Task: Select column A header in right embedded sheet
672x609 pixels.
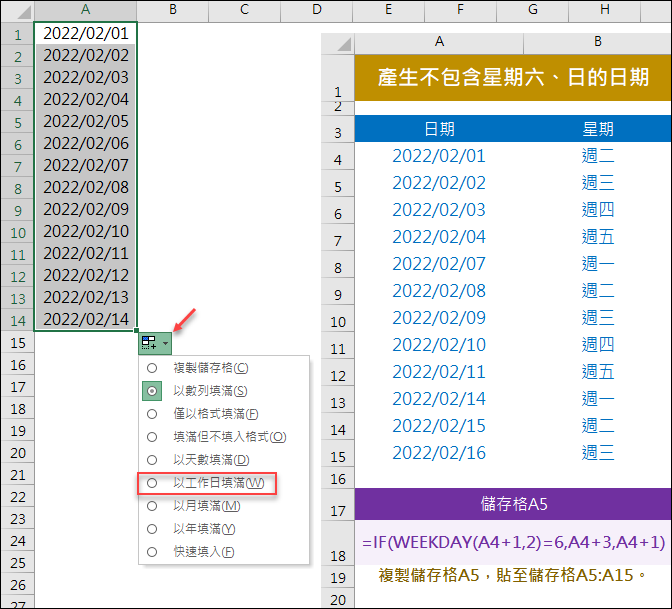Action: pos(439,42)
